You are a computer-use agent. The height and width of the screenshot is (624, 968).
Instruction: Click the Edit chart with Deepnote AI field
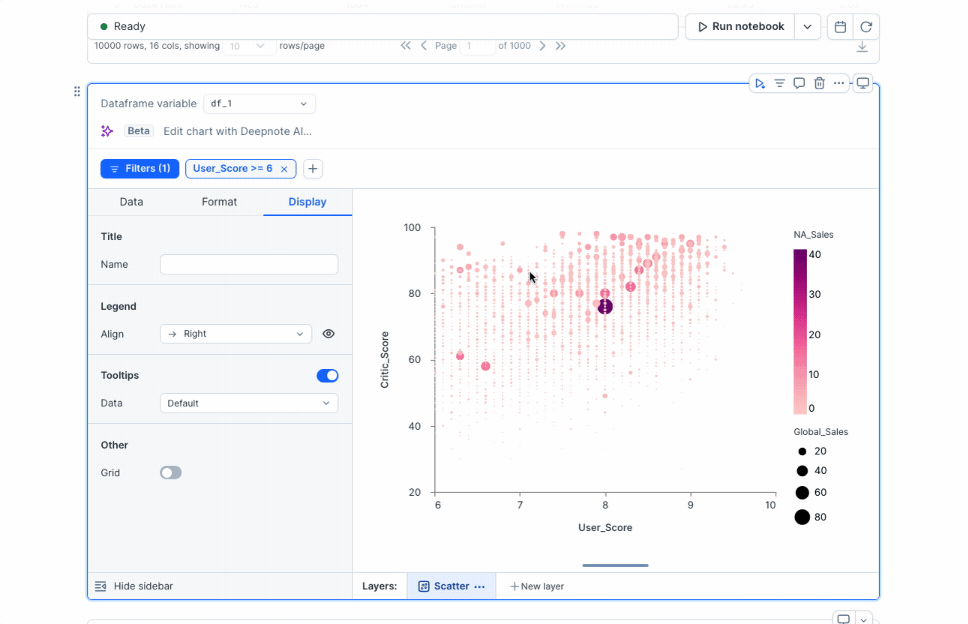click(238, 131)
